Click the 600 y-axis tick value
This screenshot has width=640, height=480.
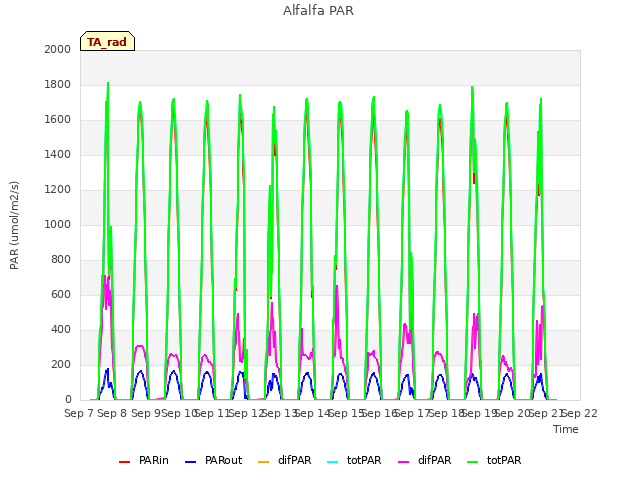click(x=61, y=295)
